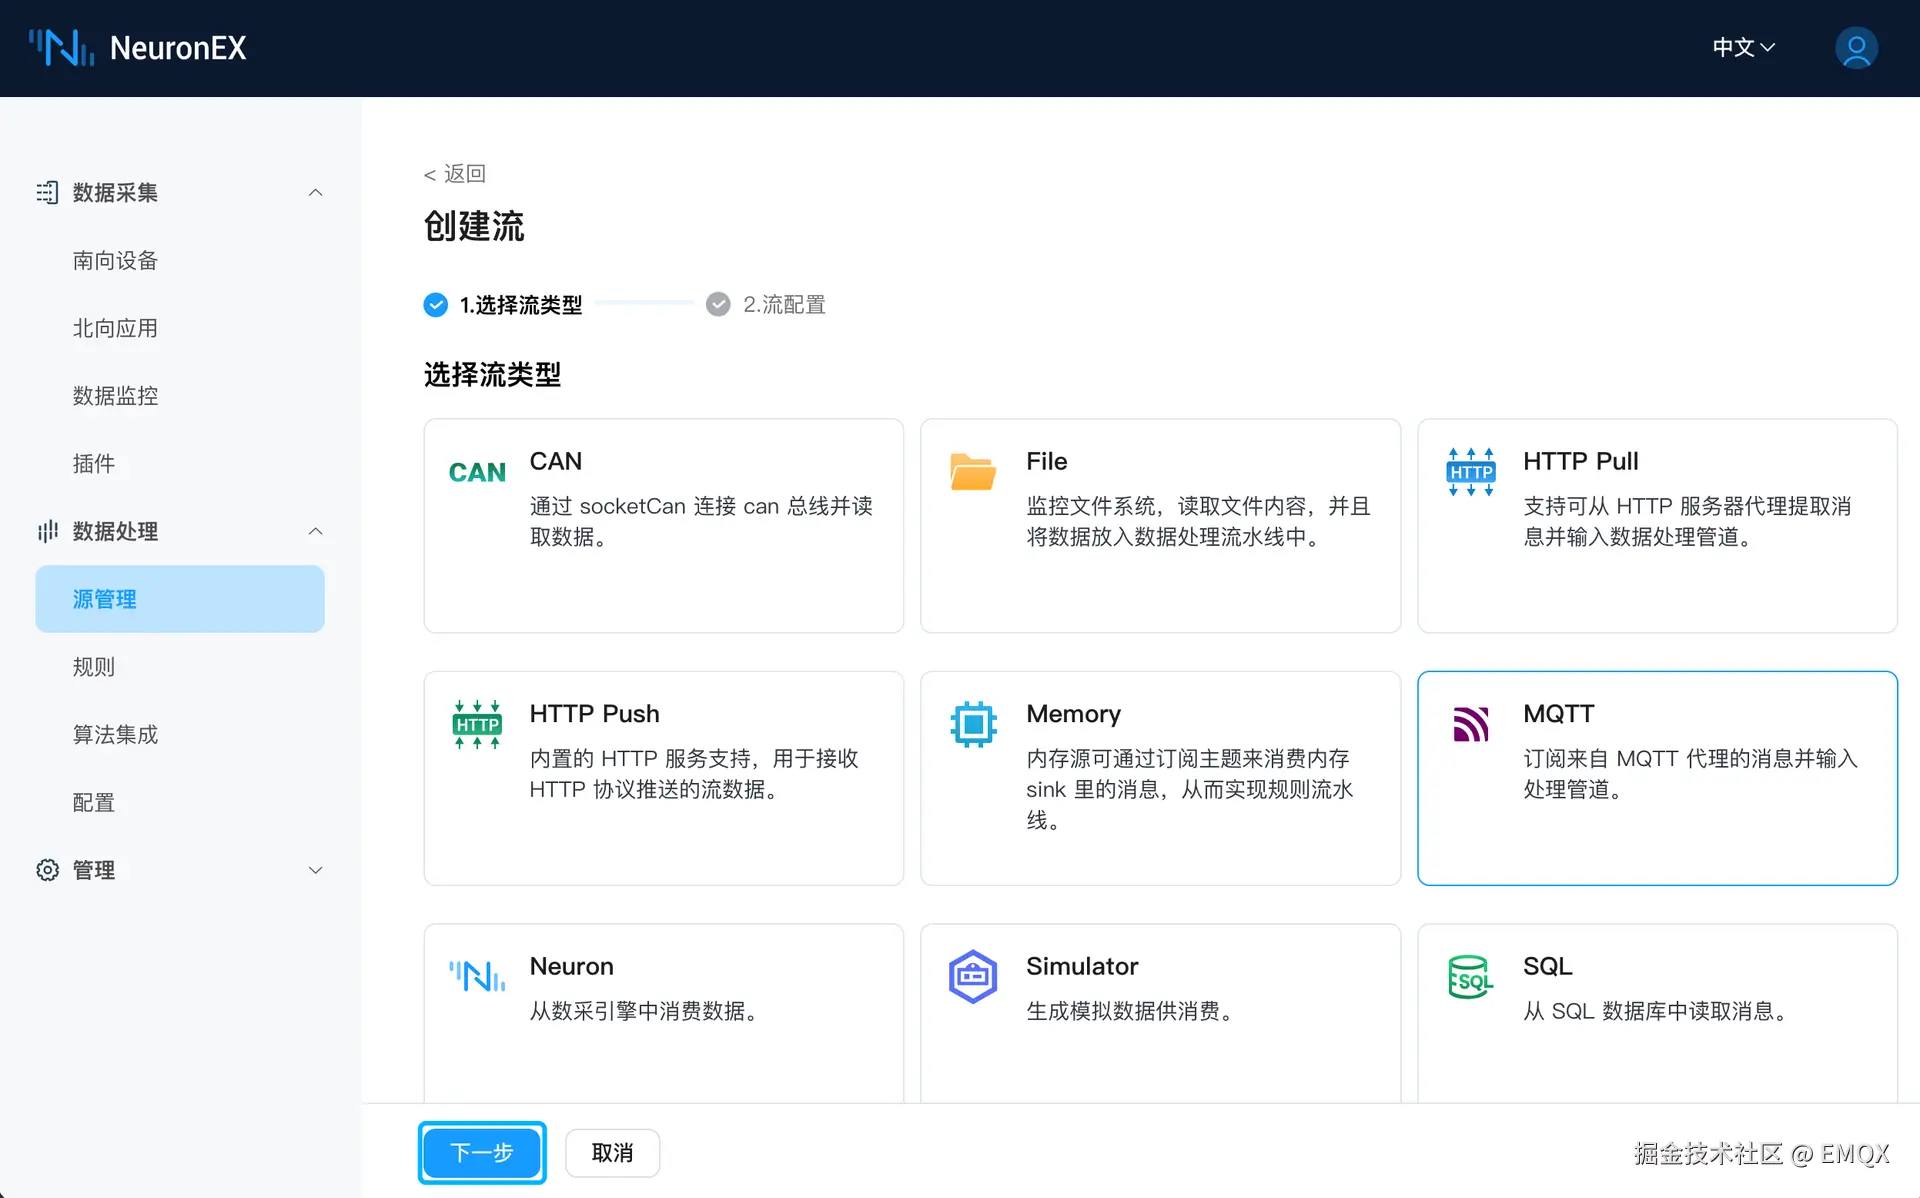Image resolution: width=1920 pixels, height=1198 pixels.
Task: Click the 数据采集 section icon
Action: coord(47,192)
